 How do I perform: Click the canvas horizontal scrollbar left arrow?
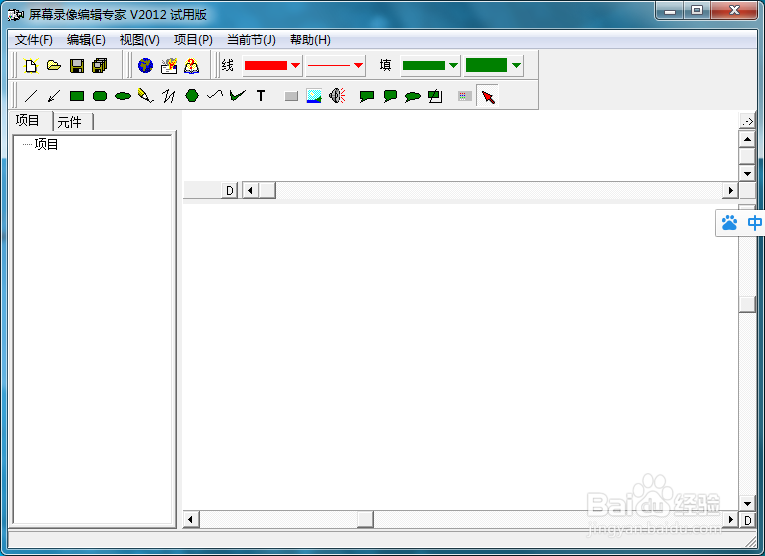pyautogui.click(x=191, y=520)
